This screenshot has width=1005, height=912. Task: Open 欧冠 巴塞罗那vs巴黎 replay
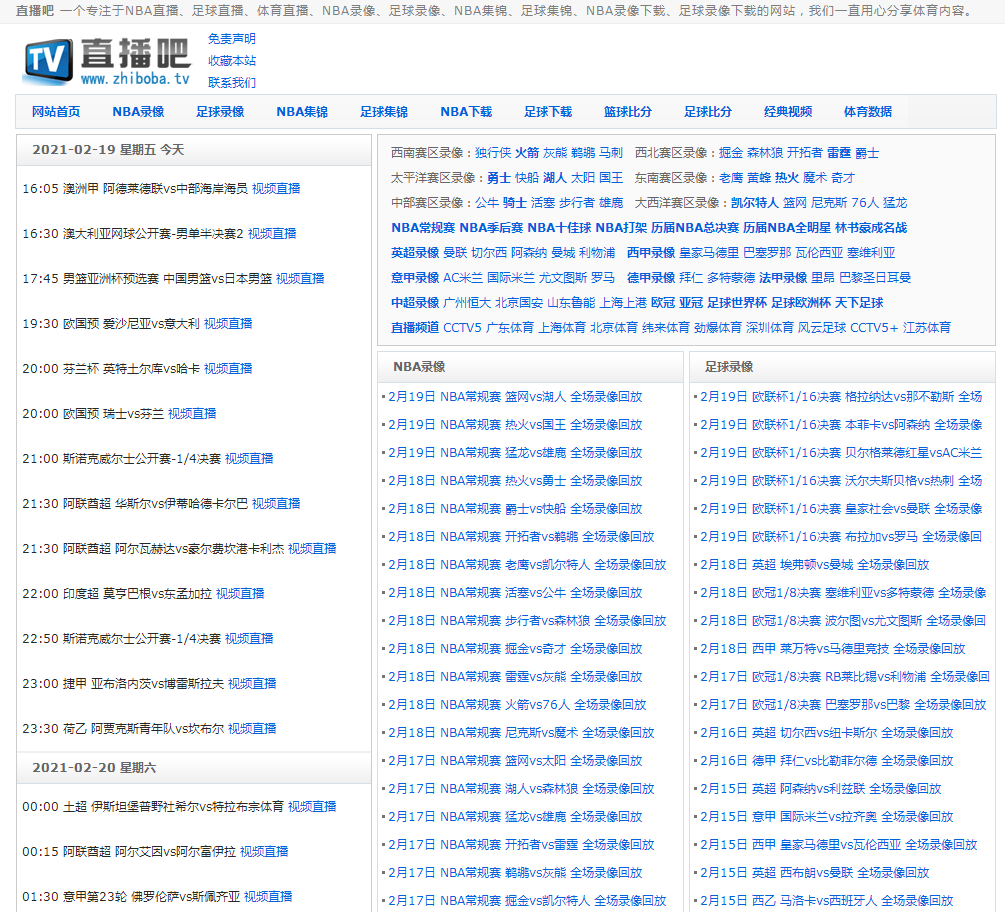tap(843, 704)
